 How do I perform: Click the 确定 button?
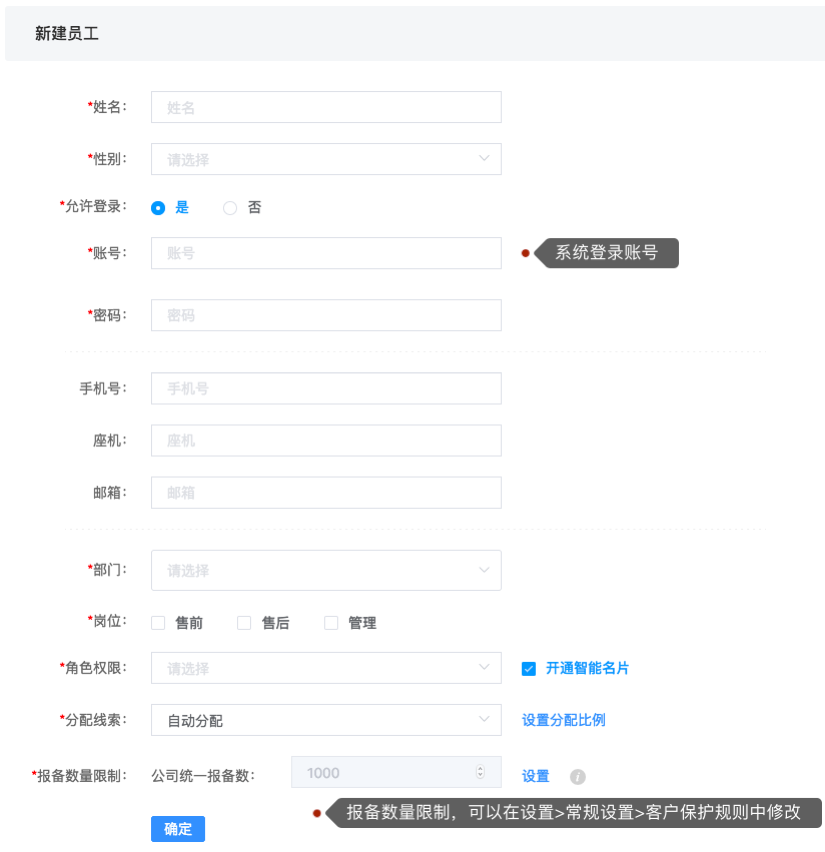pos(178,829)
